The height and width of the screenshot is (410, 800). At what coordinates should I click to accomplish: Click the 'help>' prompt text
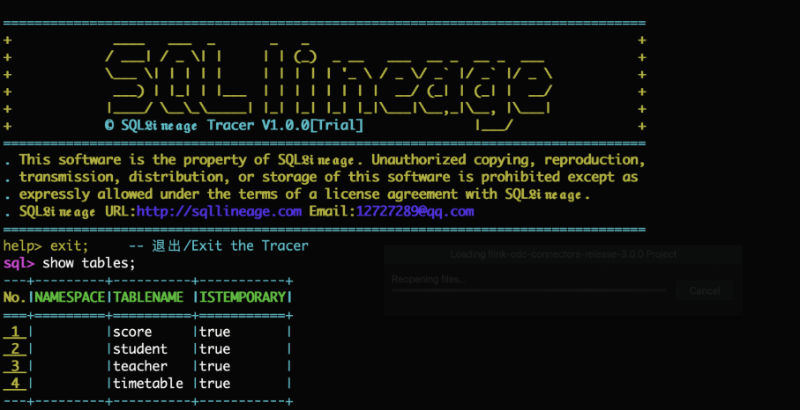point(22,246)
